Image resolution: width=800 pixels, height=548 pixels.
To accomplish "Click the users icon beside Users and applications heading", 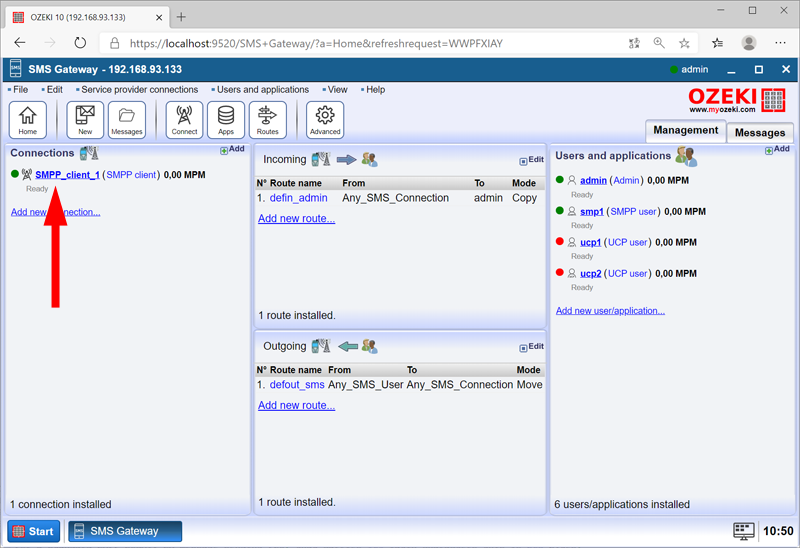I will [x=686, y=156].
